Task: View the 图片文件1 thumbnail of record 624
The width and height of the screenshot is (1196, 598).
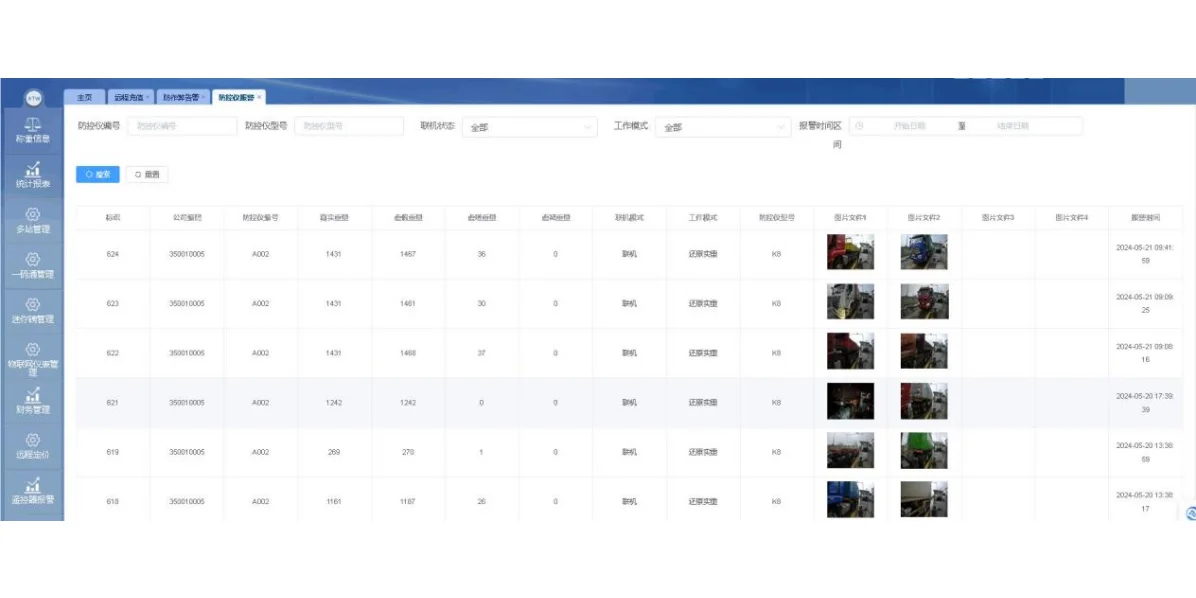Action: click(x=852, y=254)
